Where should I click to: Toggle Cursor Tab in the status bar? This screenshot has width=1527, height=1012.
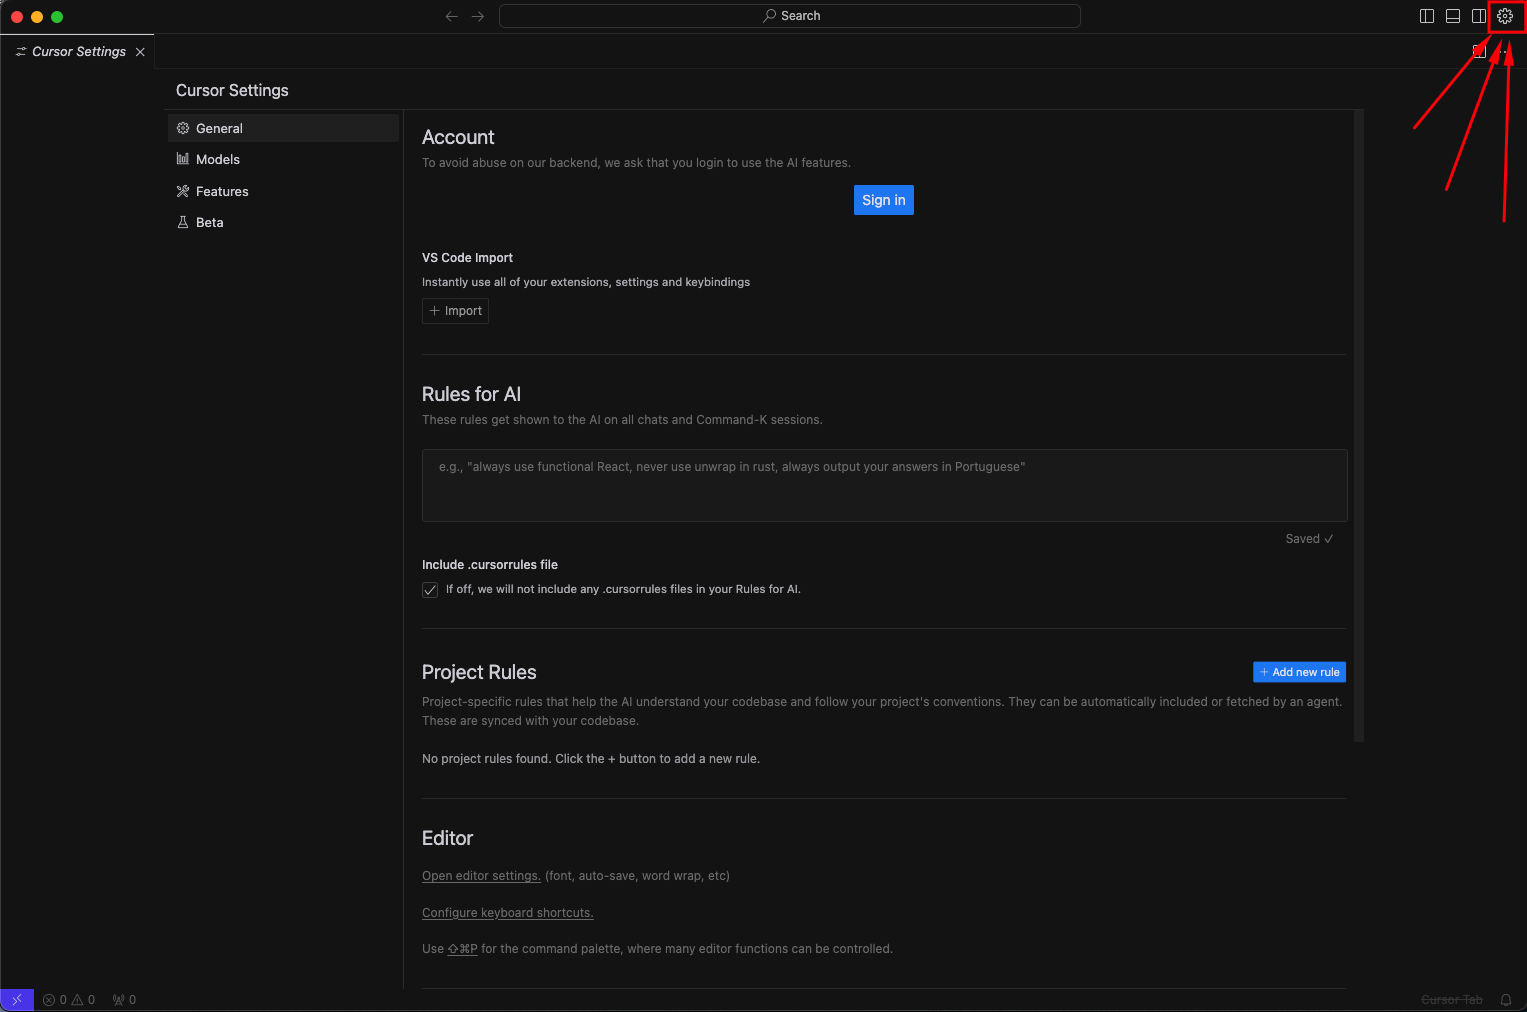pyautogui.click(x=1451, y=999)
